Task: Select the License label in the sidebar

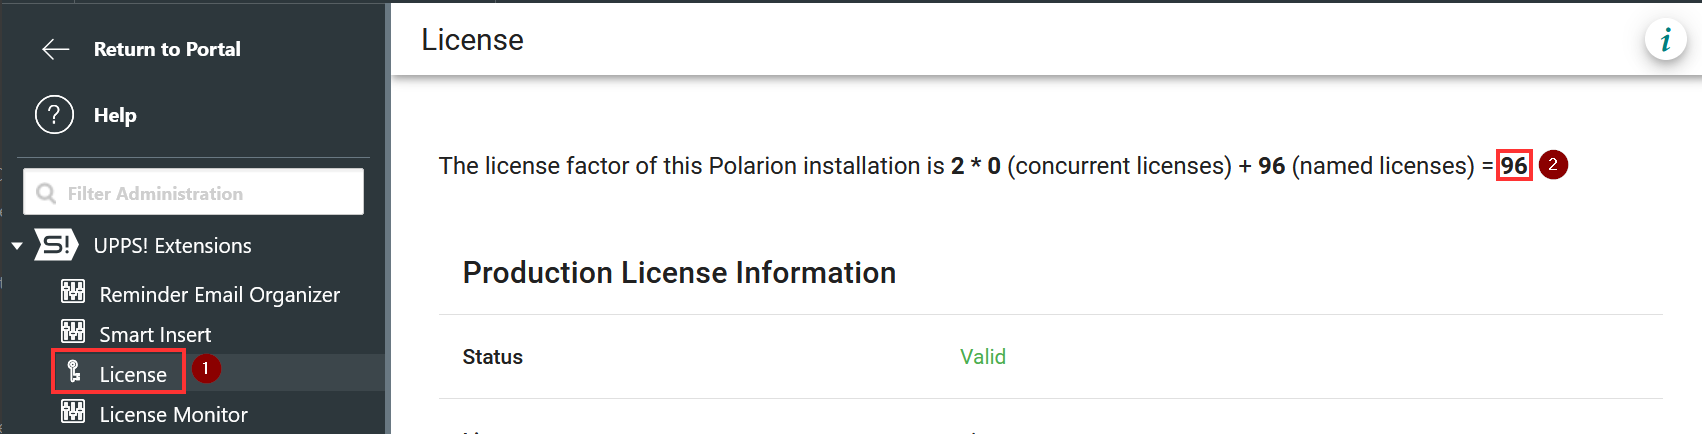Action: [133, 374]
